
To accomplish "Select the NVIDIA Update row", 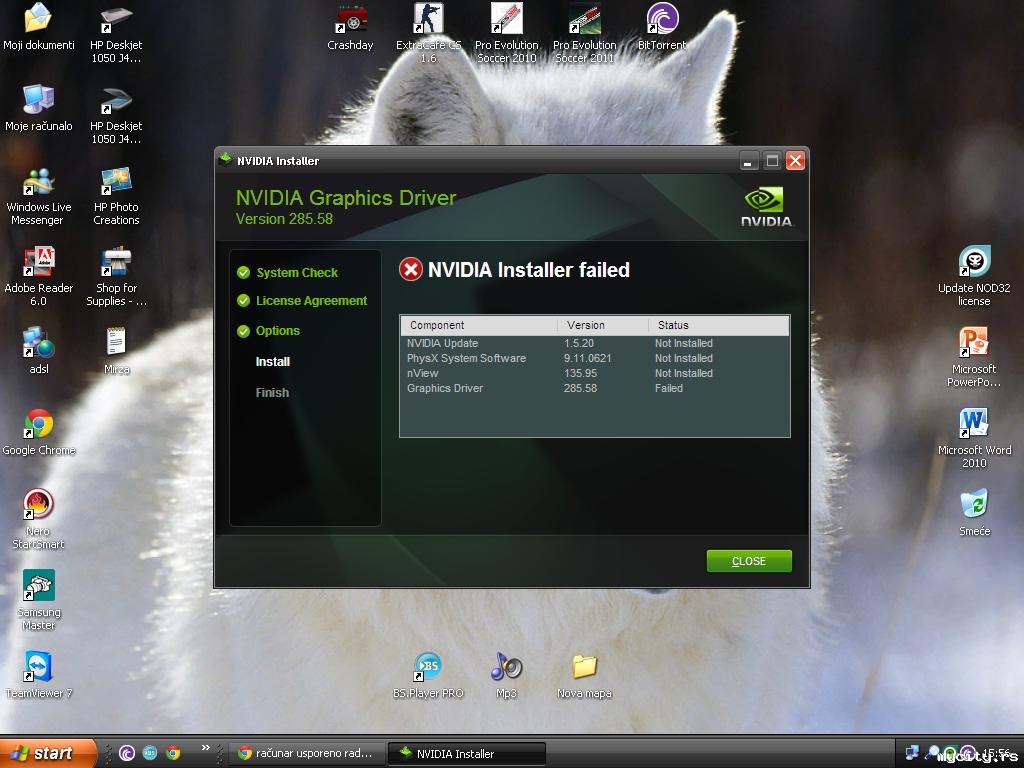I will pyautogui.click(x=594, y=344).
